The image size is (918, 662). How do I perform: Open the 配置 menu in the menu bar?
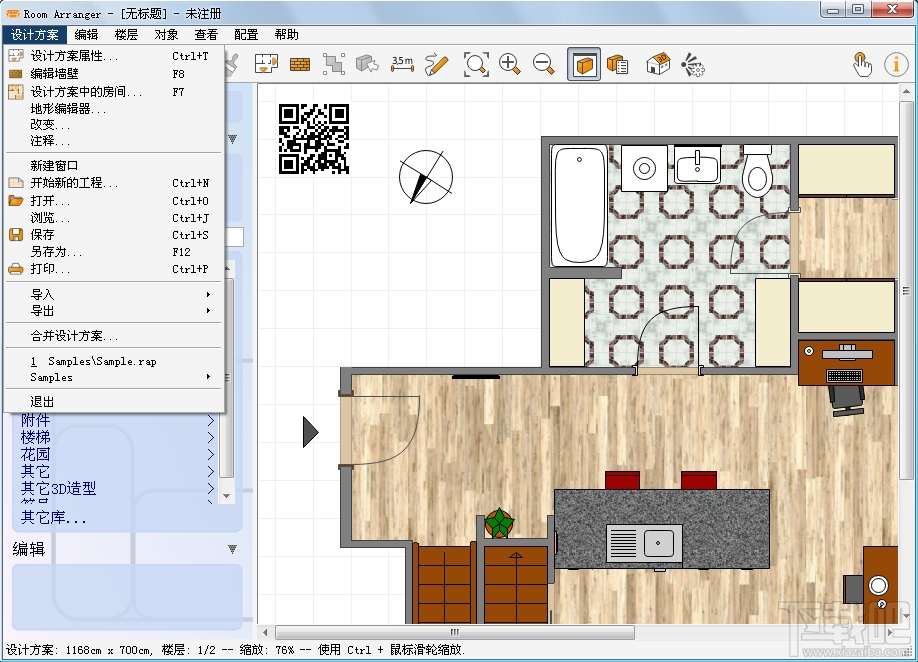pos(246,34)
